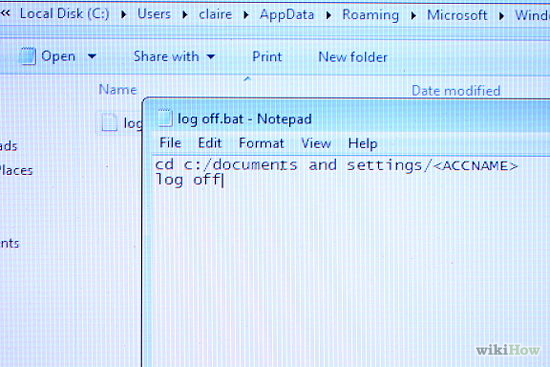This screenshot has width=550, height=367.
Task: Sort by the Date modified column
Action: pos(456,91)
